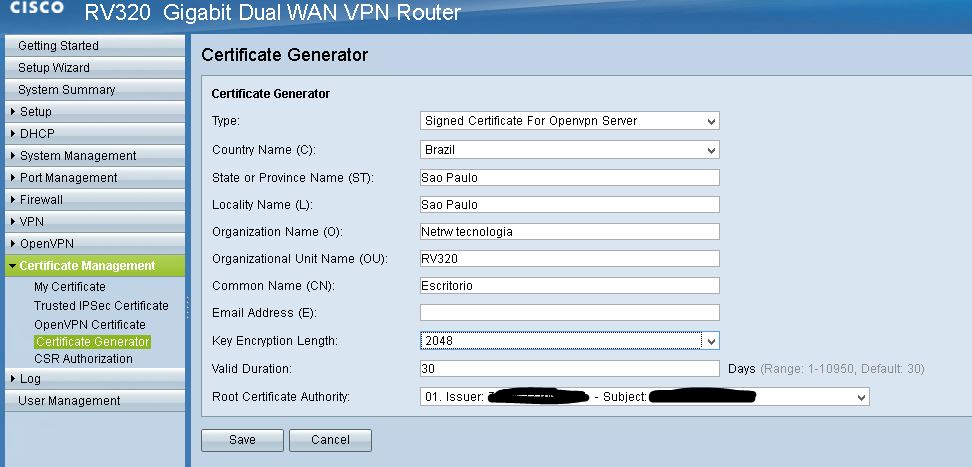Cancel the certificate form
This screenshot has width=972, height=467.
(330, 440)
